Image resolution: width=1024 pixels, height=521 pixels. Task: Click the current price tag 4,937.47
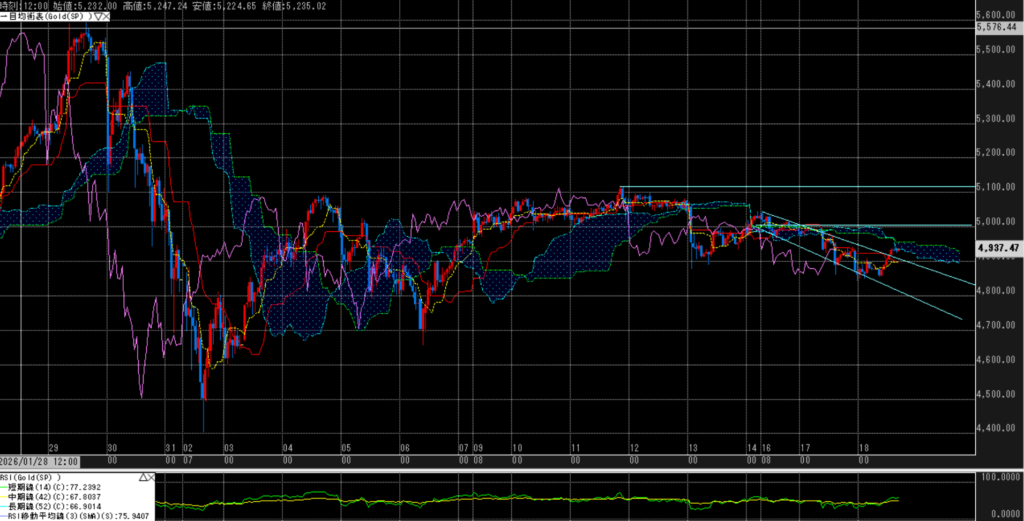[998, 247]
